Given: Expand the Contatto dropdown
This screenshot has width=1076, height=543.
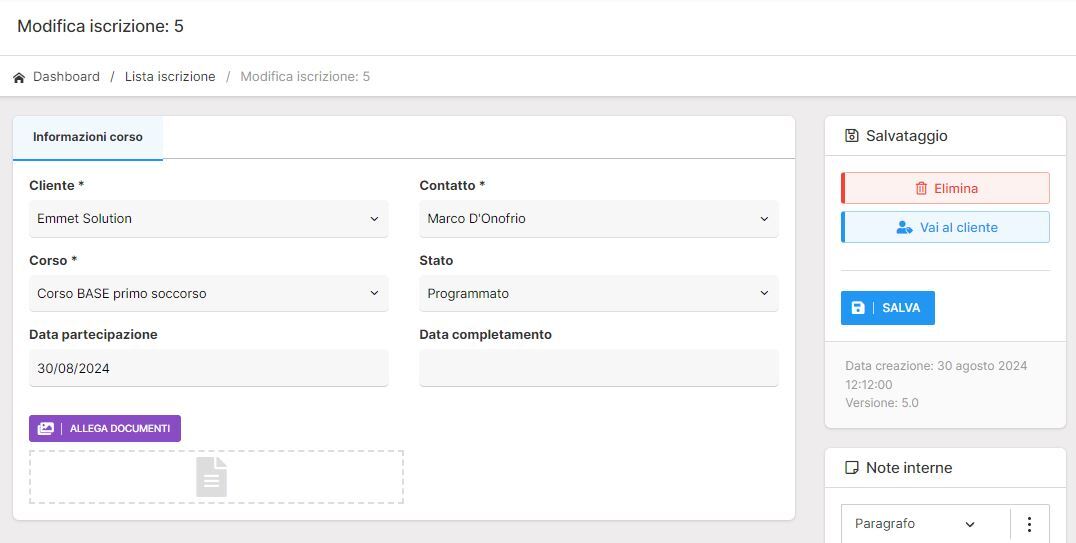Looking at the screenshot, I should 598,219.
